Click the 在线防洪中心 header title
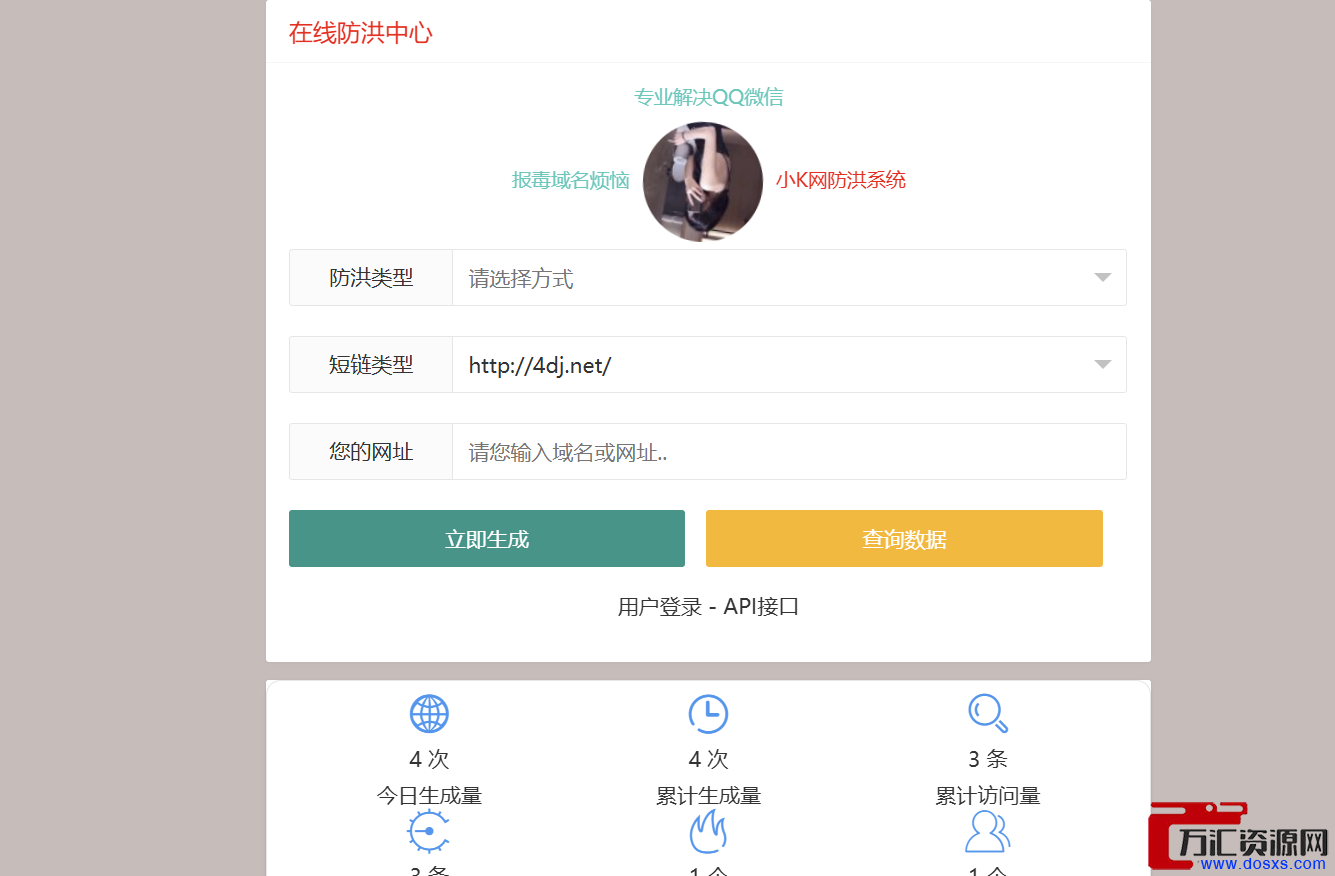The image size is (1335, 876). 360,33
